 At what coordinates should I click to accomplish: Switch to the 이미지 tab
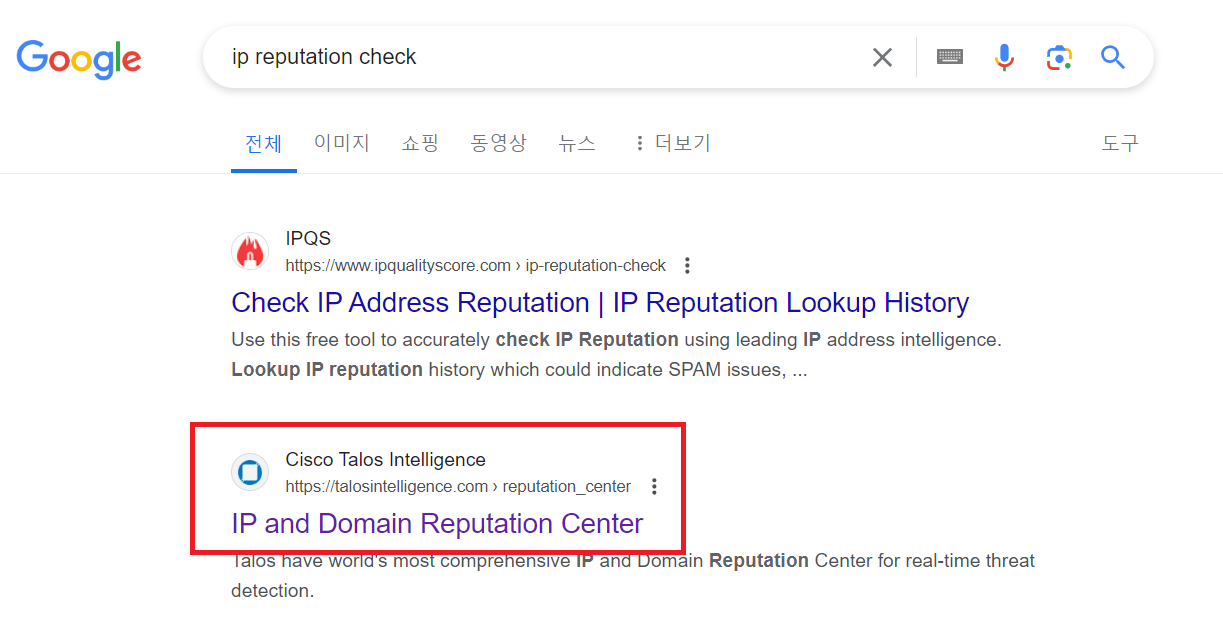(x=342, y=143)
